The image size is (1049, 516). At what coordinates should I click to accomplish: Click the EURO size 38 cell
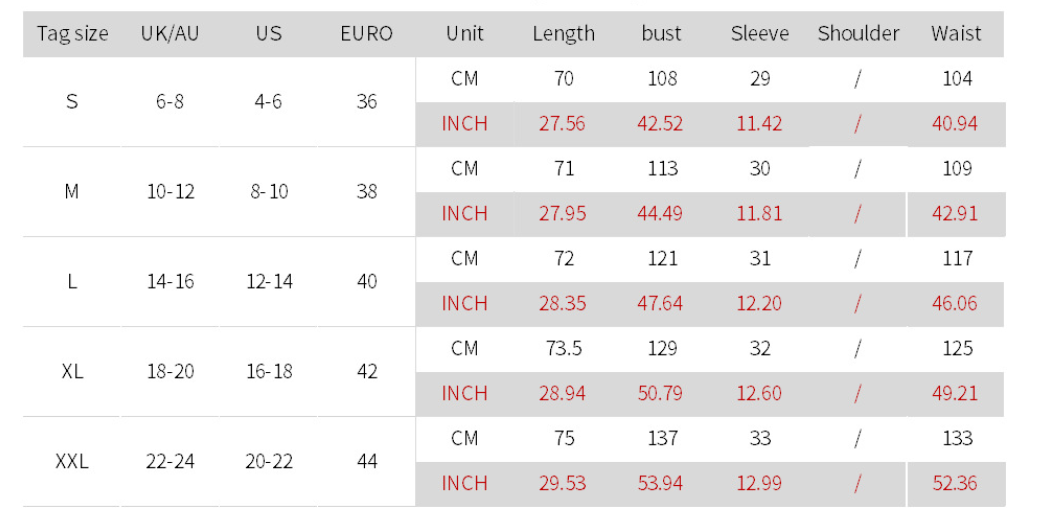point(367,191)
